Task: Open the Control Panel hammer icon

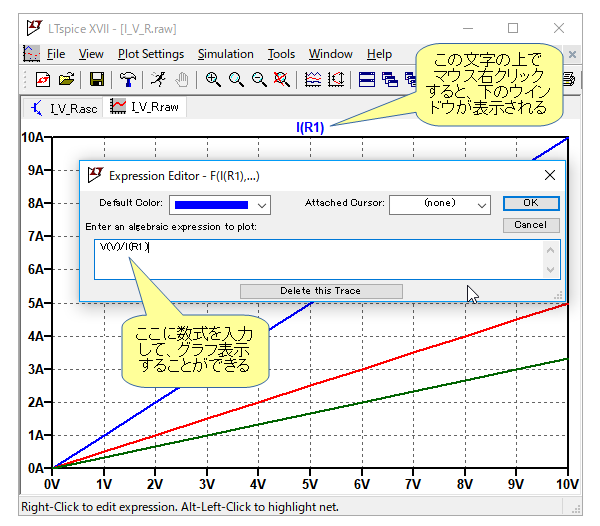Action: click(x=128, y=79)
